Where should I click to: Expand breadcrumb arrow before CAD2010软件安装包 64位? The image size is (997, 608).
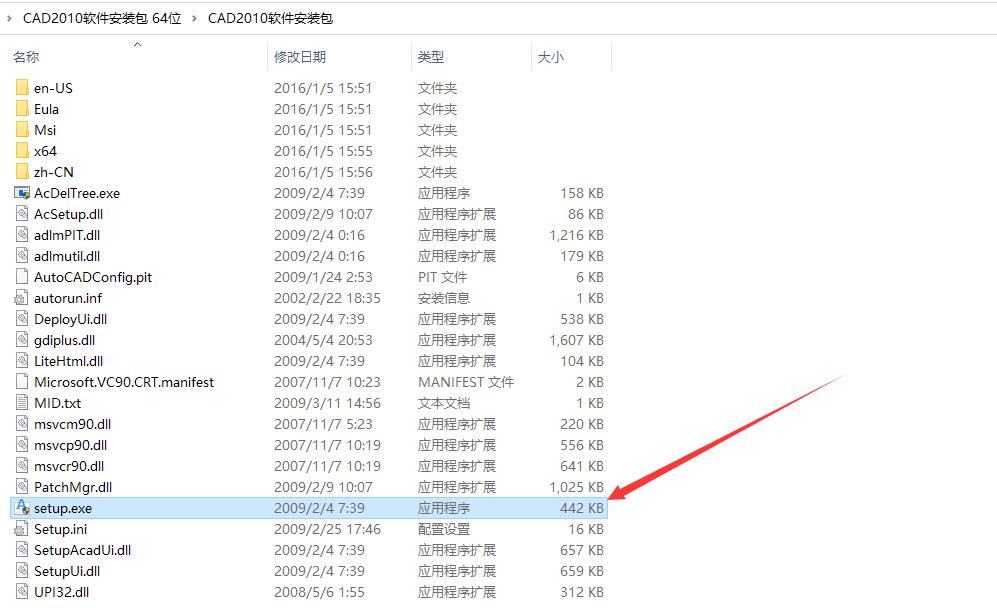(9, 18)
